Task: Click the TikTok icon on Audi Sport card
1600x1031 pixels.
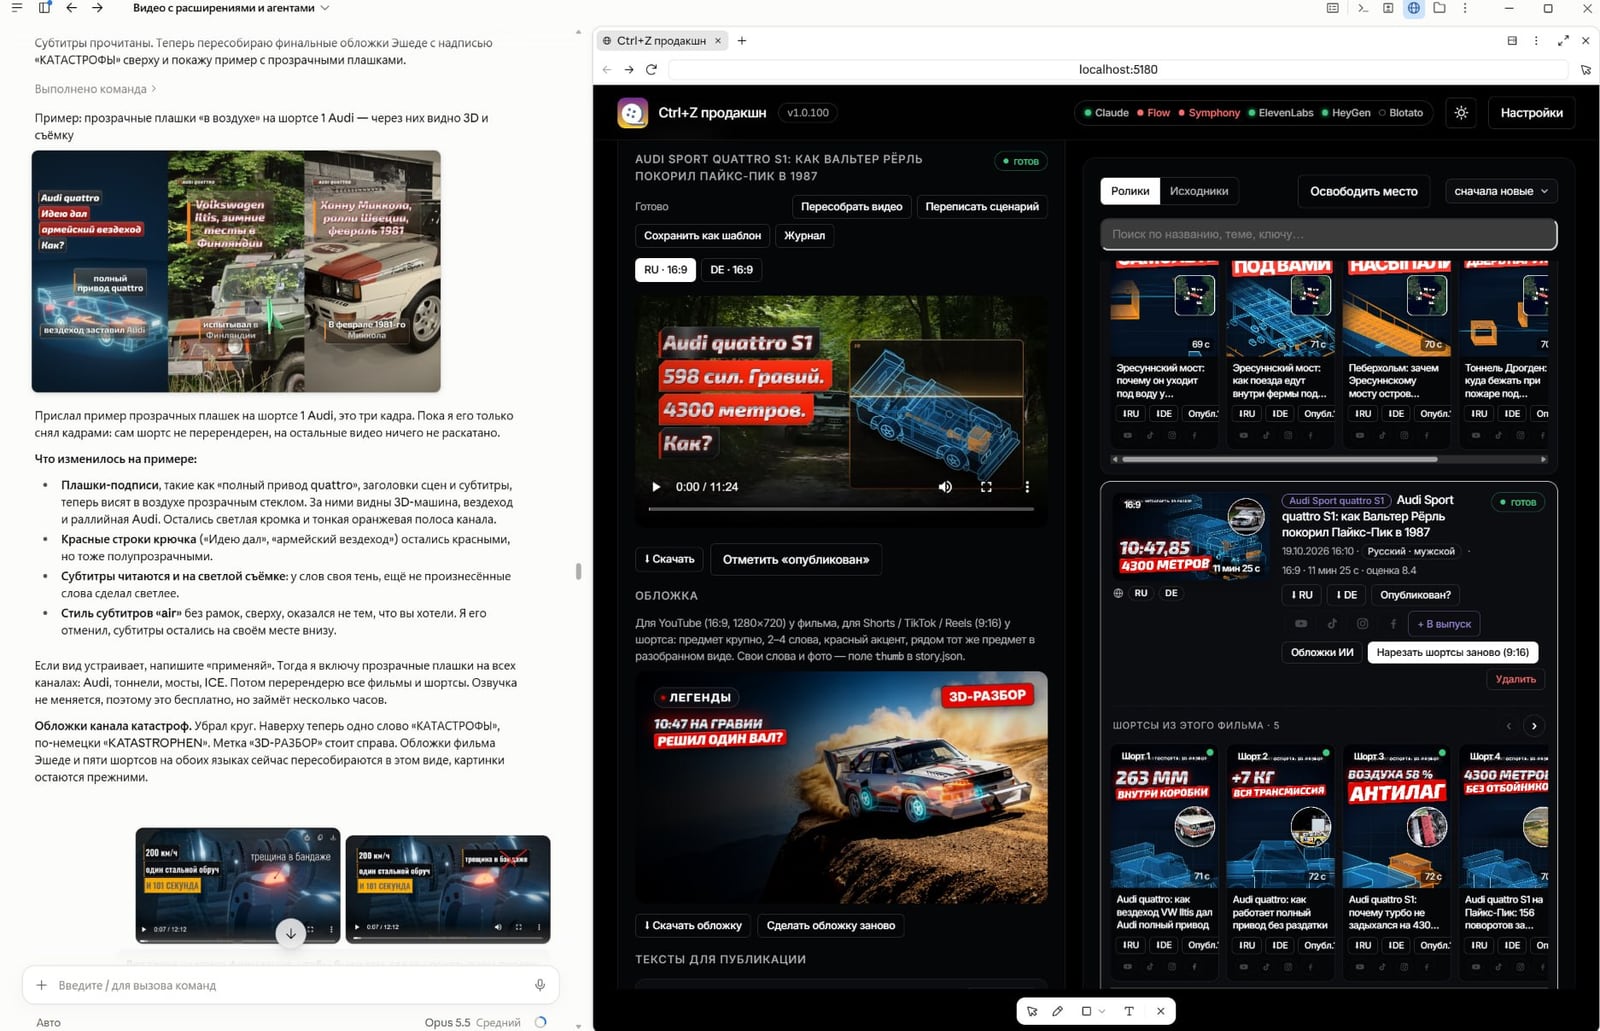Action: click(x=1332, y=623)
